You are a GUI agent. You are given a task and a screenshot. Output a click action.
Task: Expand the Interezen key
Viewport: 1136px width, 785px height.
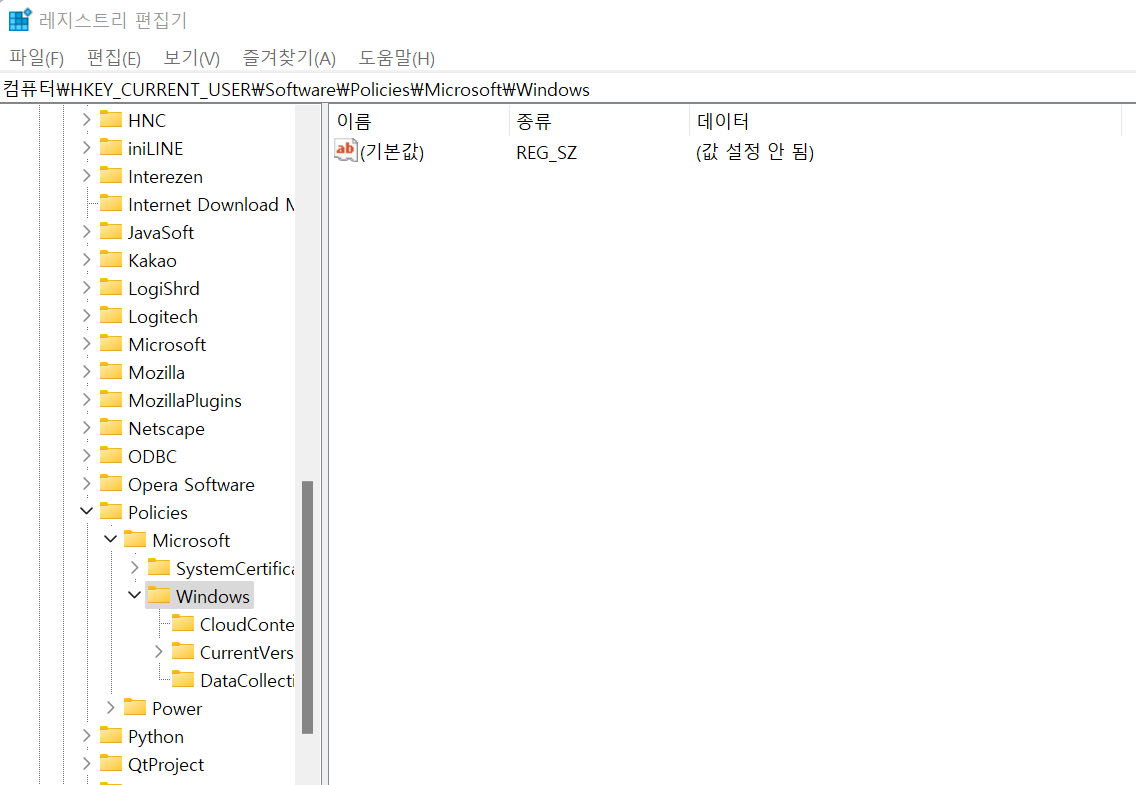coord(86,176)
